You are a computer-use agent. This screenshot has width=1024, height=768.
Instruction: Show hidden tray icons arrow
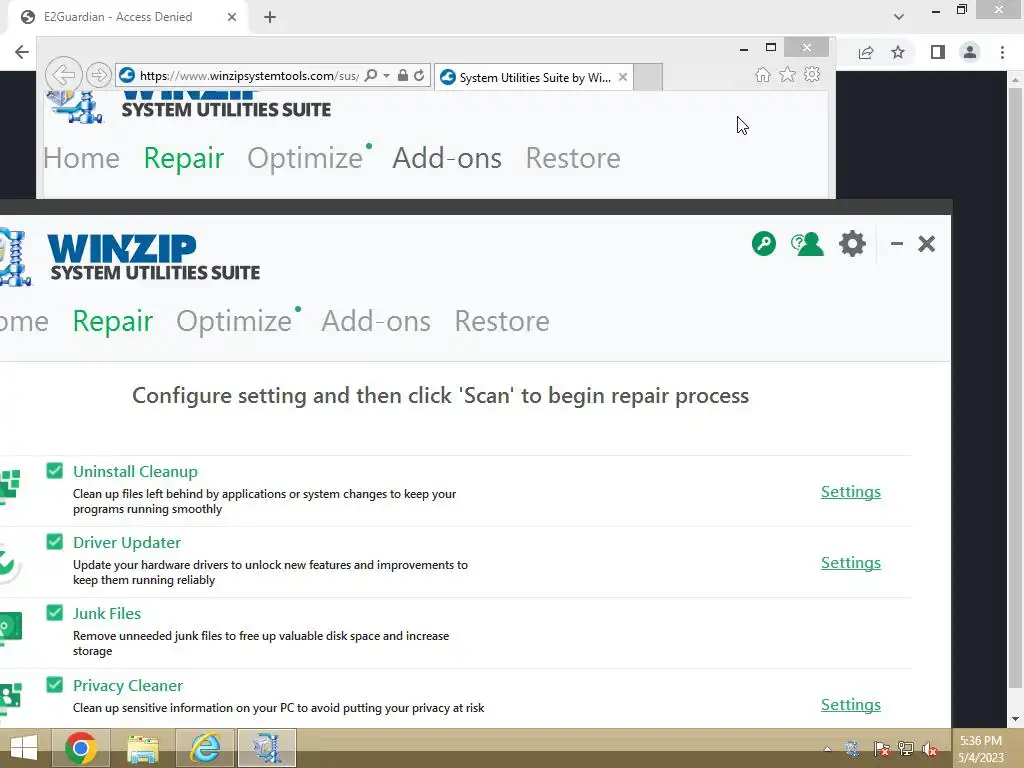827,749
